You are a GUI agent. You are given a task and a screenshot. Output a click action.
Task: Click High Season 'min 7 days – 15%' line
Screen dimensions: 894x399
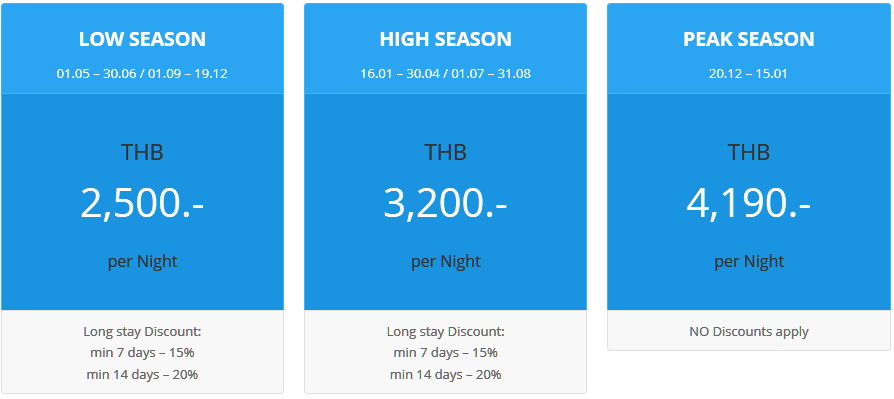(445, 353)
